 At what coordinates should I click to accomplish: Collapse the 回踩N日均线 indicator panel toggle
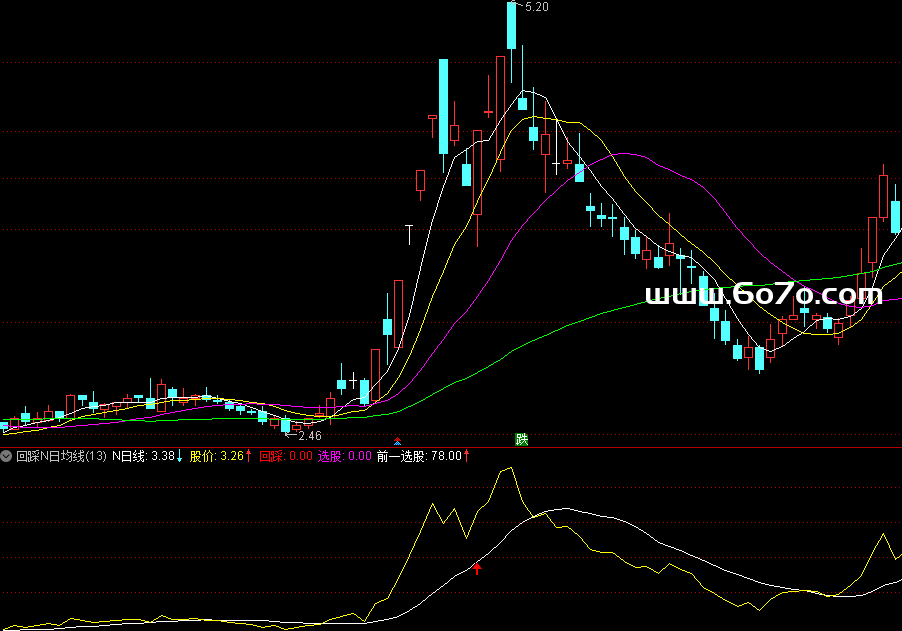8,456
